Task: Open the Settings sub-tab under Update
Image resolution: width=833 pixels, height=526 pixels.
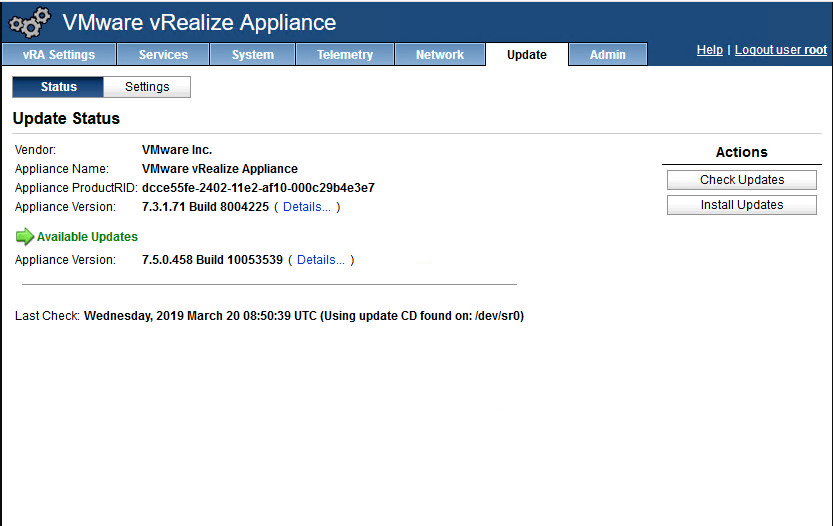Action: 147,87
